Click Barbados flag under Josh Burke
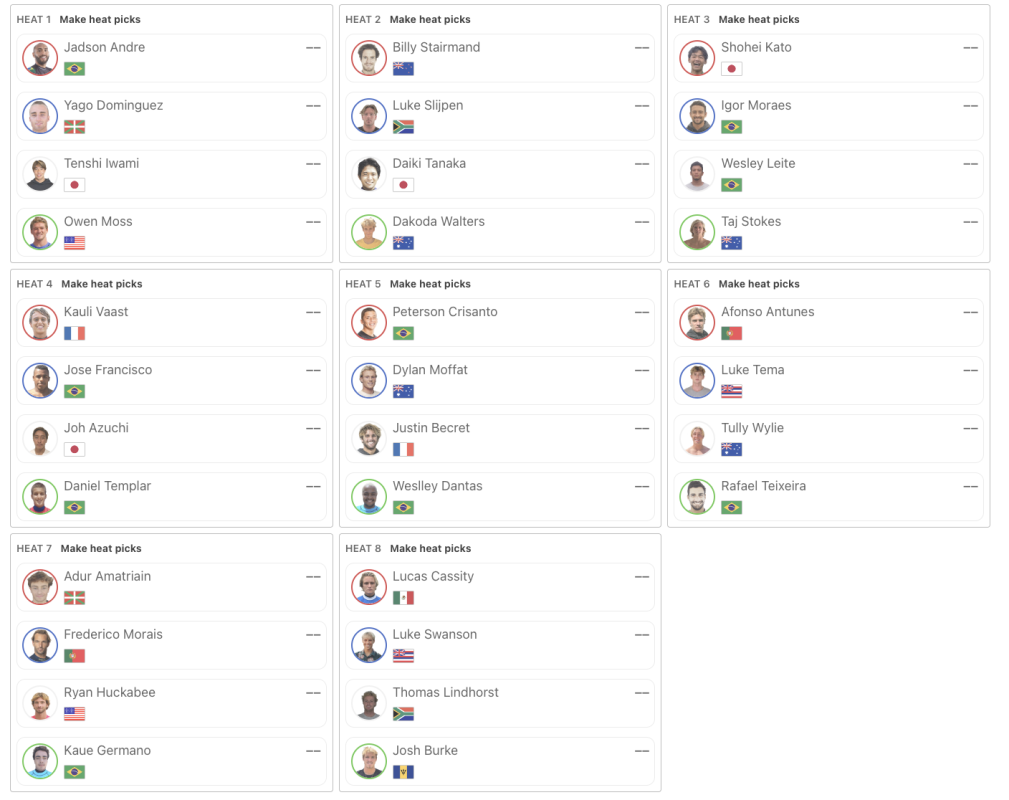Image resolution: width=1009 pixels, height=800 pixels. pyautogui.click(x=403, y=772)
